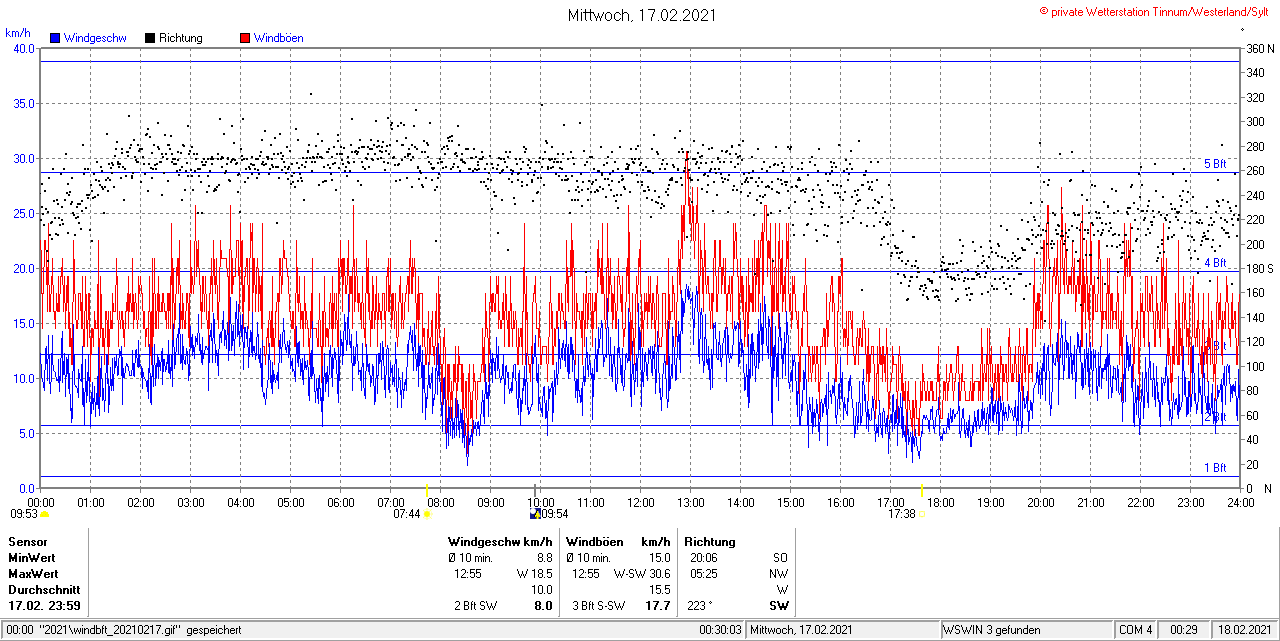Viewport: 1280px width, 641px height.
Task: Click the 'Durchschnitt' row label
Action: 42,590
